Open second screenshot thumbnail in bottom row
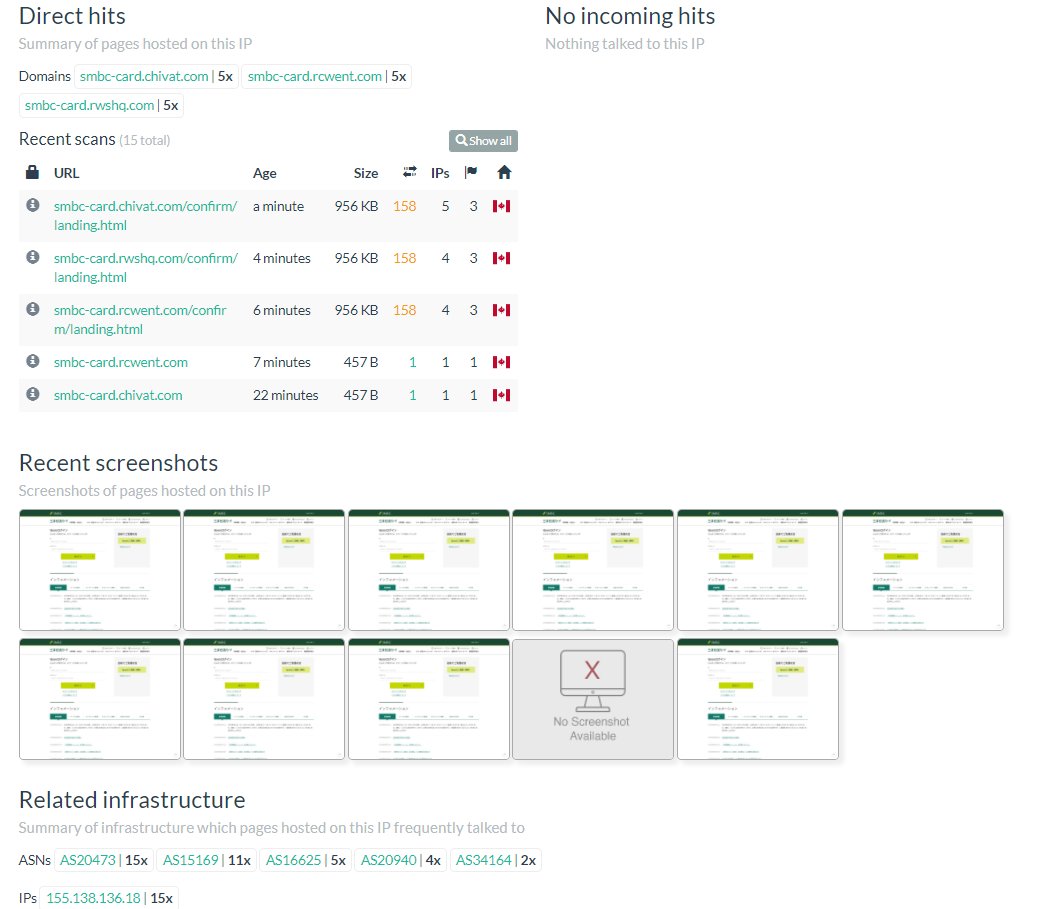The image size is (1064, 909). [x=264, y=699]
